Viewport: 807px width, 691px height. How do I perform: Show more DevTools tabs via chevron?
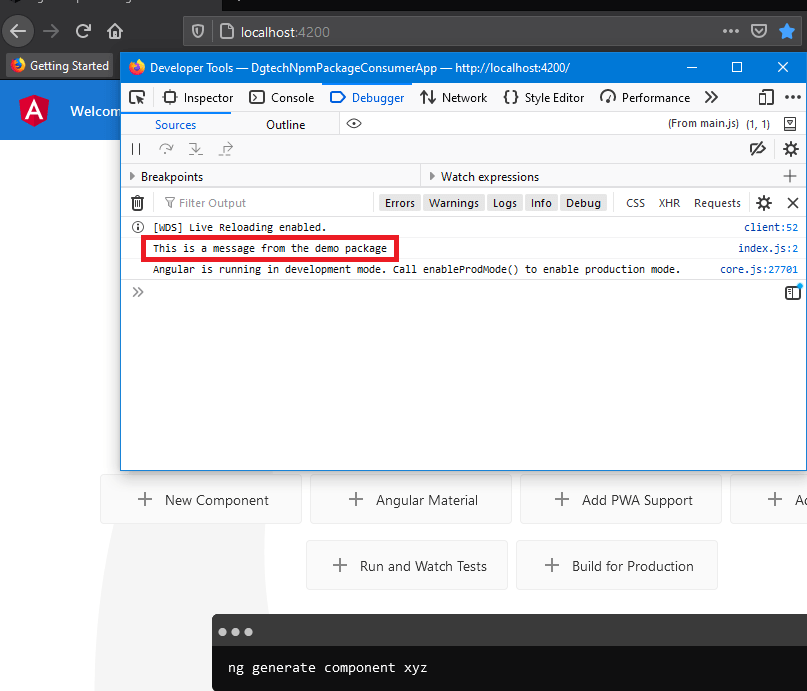[711, 97]
